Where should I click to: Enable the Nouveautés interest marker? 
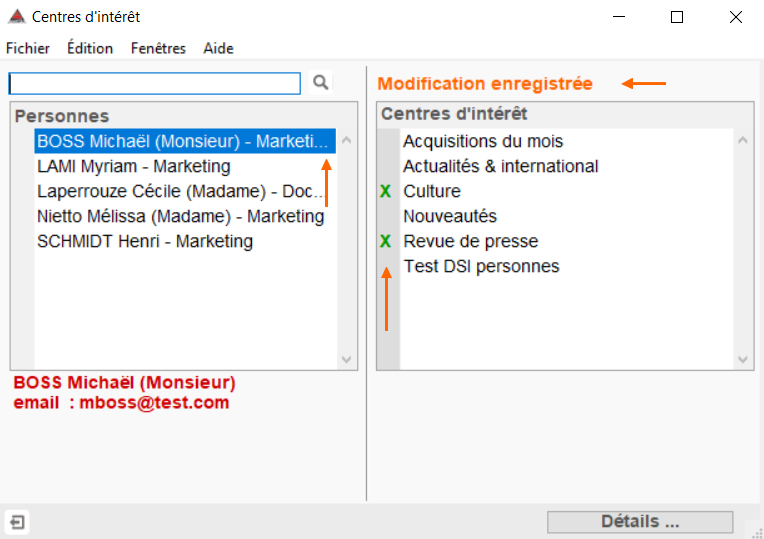coord(388,216)
